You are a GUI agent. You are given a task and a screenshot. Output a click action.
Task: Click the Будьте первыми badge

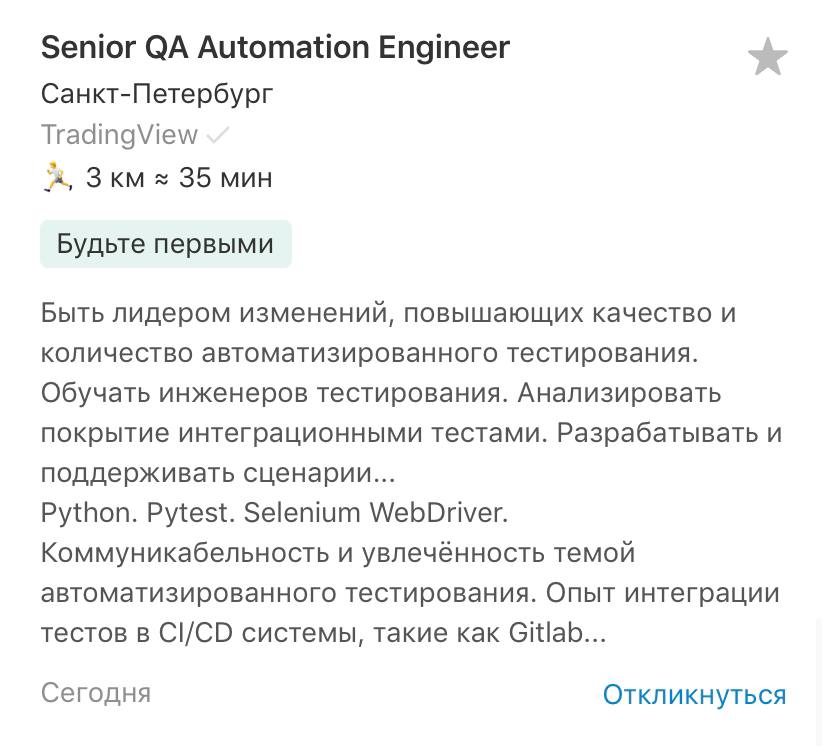pos(166,244)
